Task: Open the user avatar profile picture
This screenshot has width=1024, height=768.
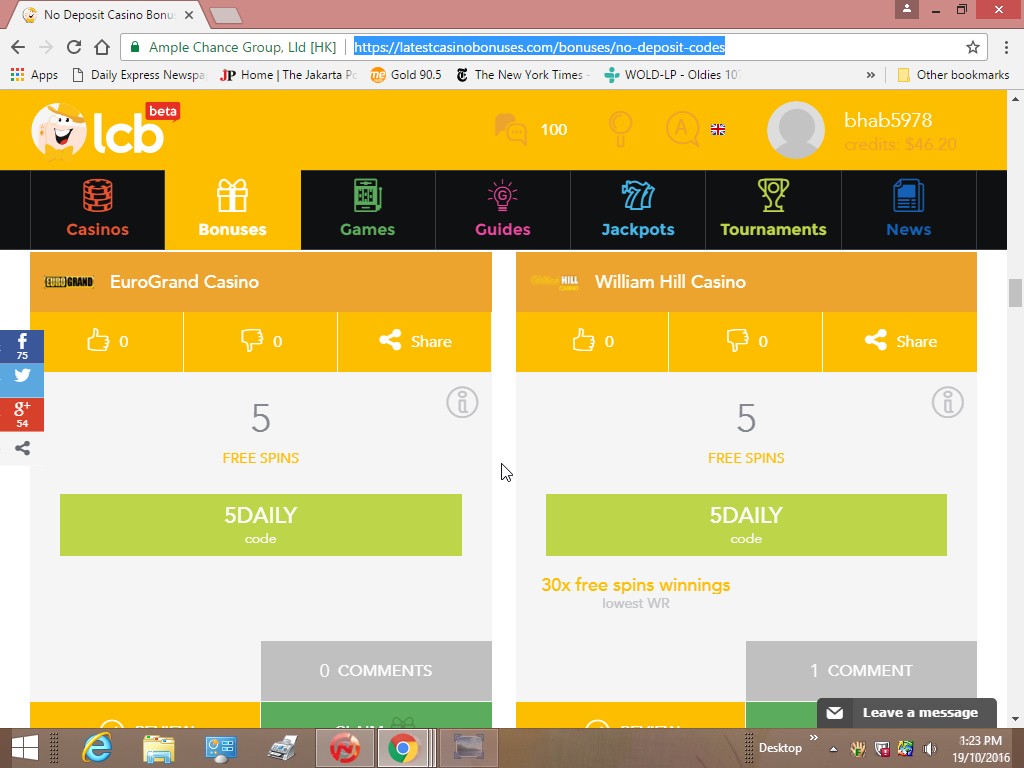Action: [x=795, y=130]
